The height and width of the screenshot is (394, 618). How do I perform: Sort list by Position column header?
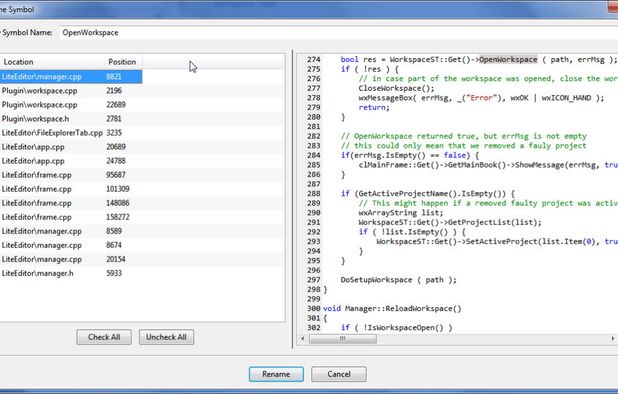pyautogui.click(x=123, y=62)
